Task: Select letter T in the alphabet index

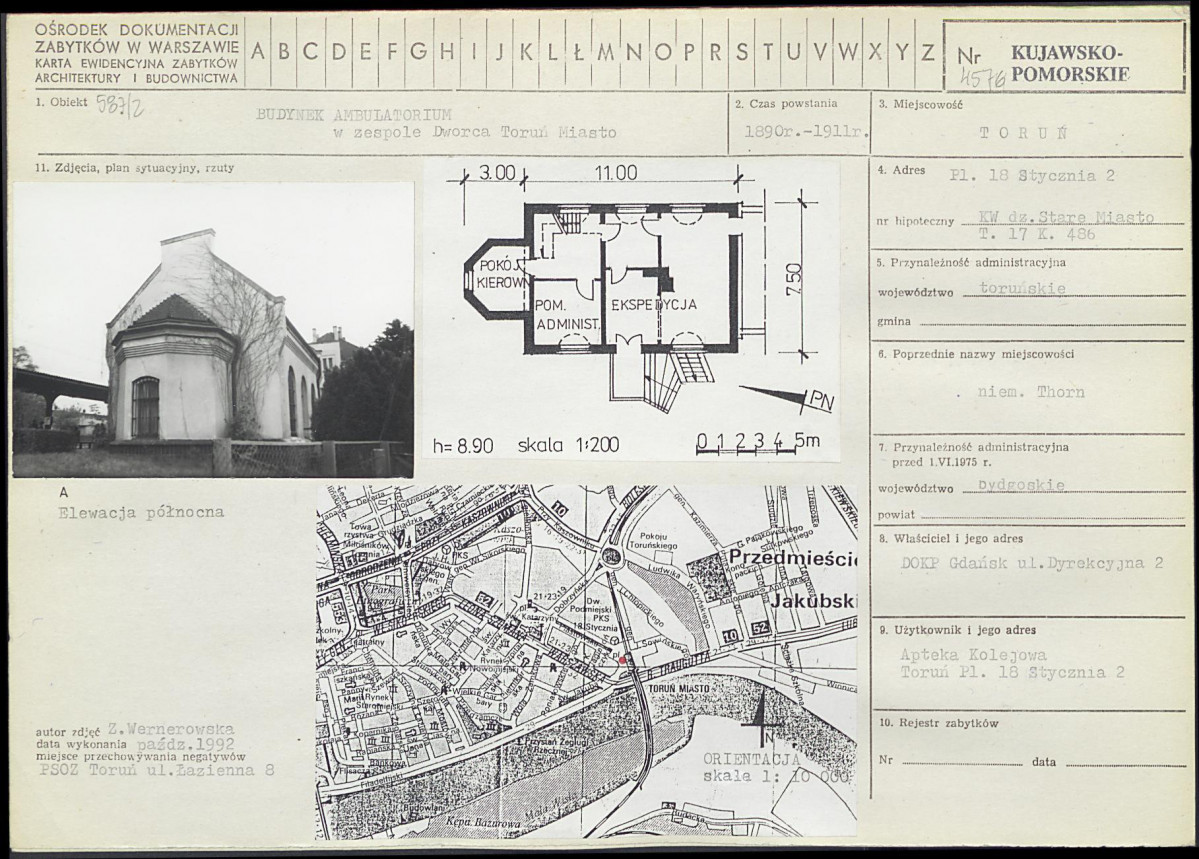Action: coord(767,52)
